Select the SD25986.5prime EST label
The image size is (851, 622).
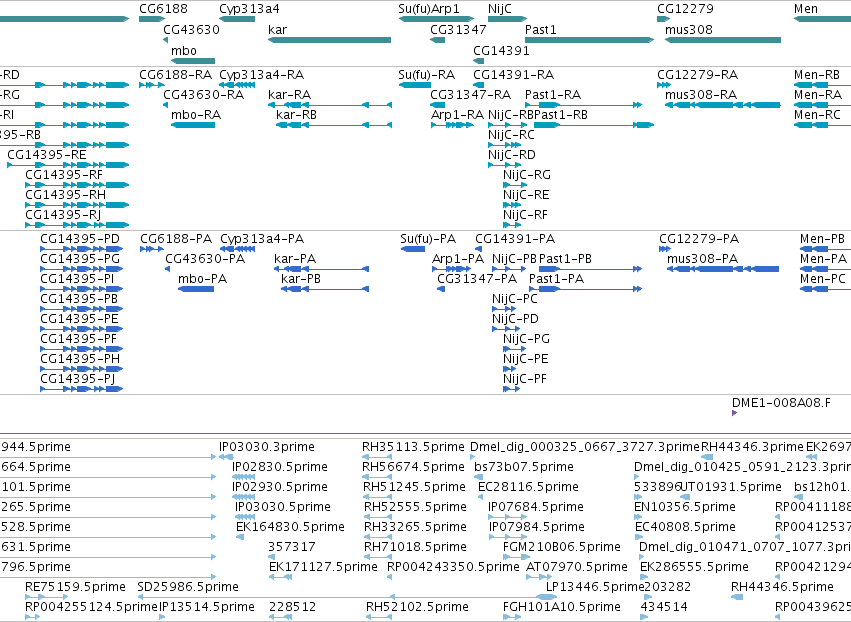(188, 587)
